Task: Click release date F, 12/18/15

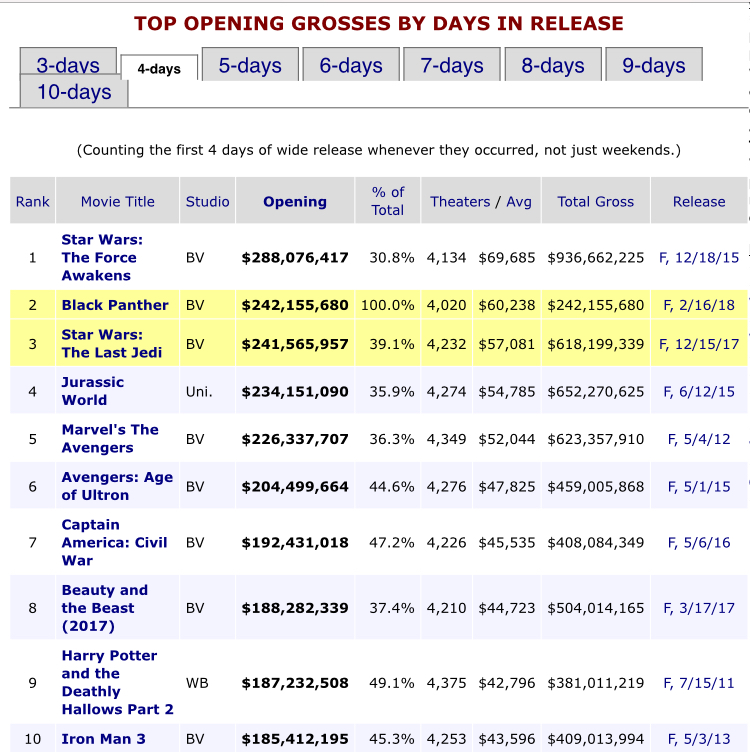Action: point(699,258)
